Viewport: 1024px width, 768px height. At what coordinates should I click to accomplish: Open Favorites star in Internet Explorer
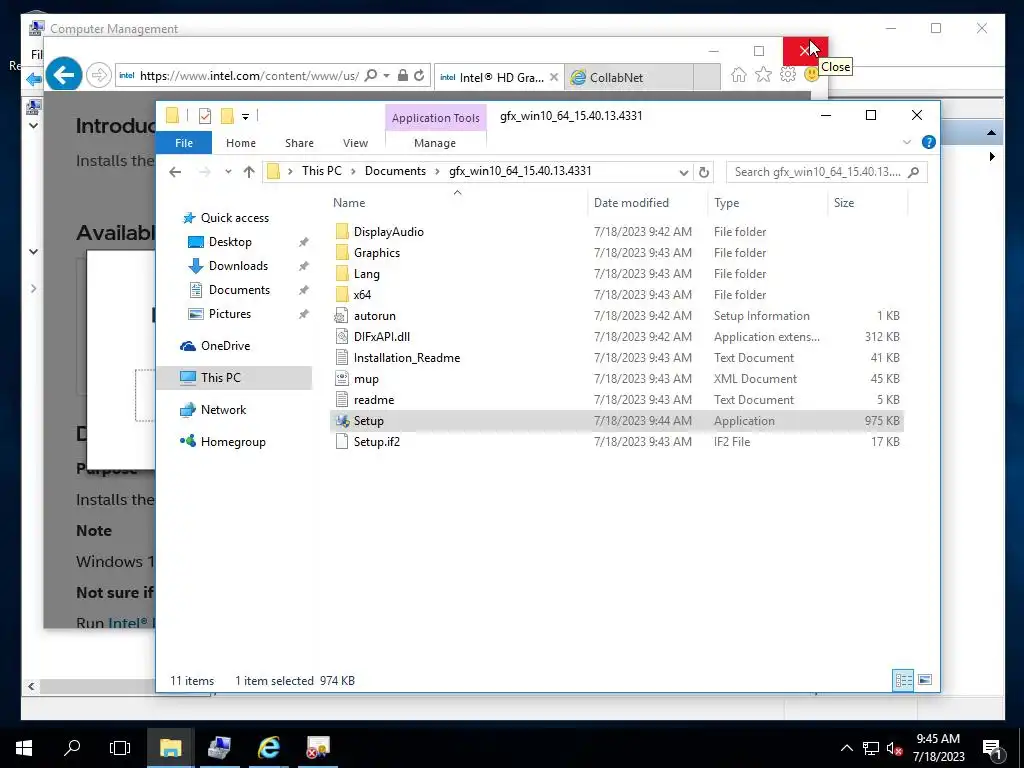(763, 75)
